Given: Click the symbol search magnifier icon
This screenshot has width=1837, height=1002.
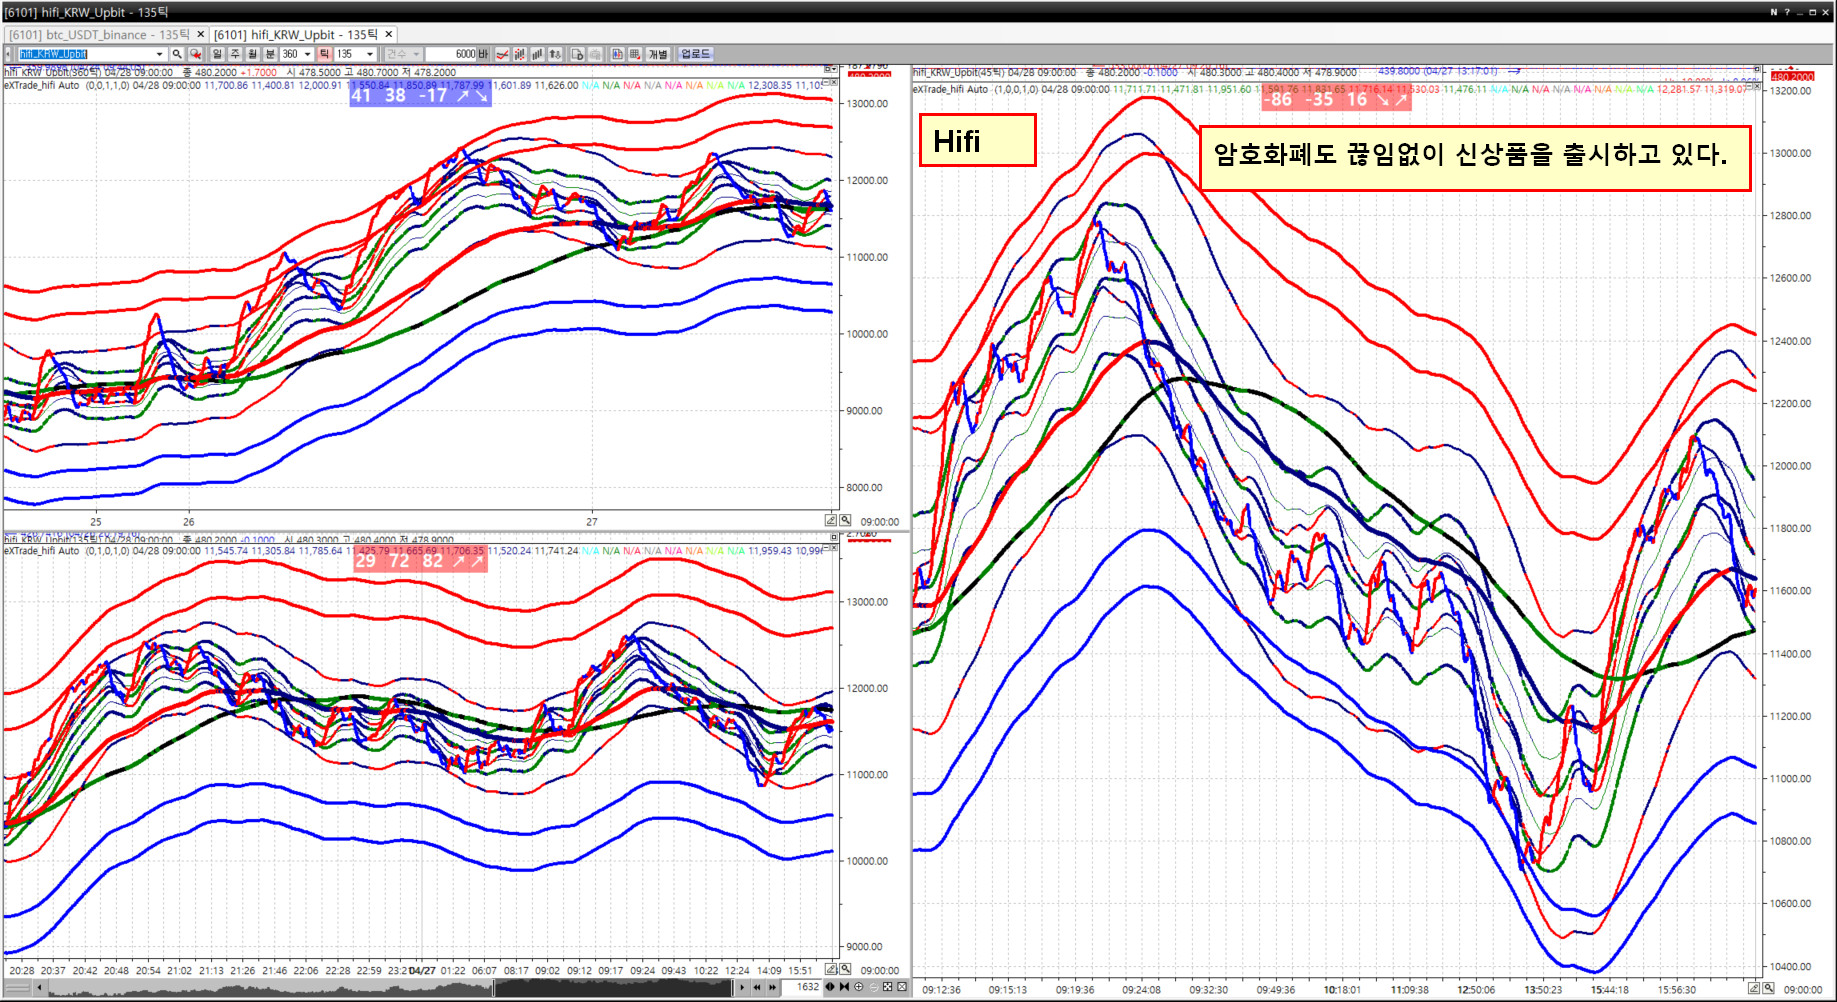Looking at the screenshot, I should pyautogui.click(x=177, y=54).
